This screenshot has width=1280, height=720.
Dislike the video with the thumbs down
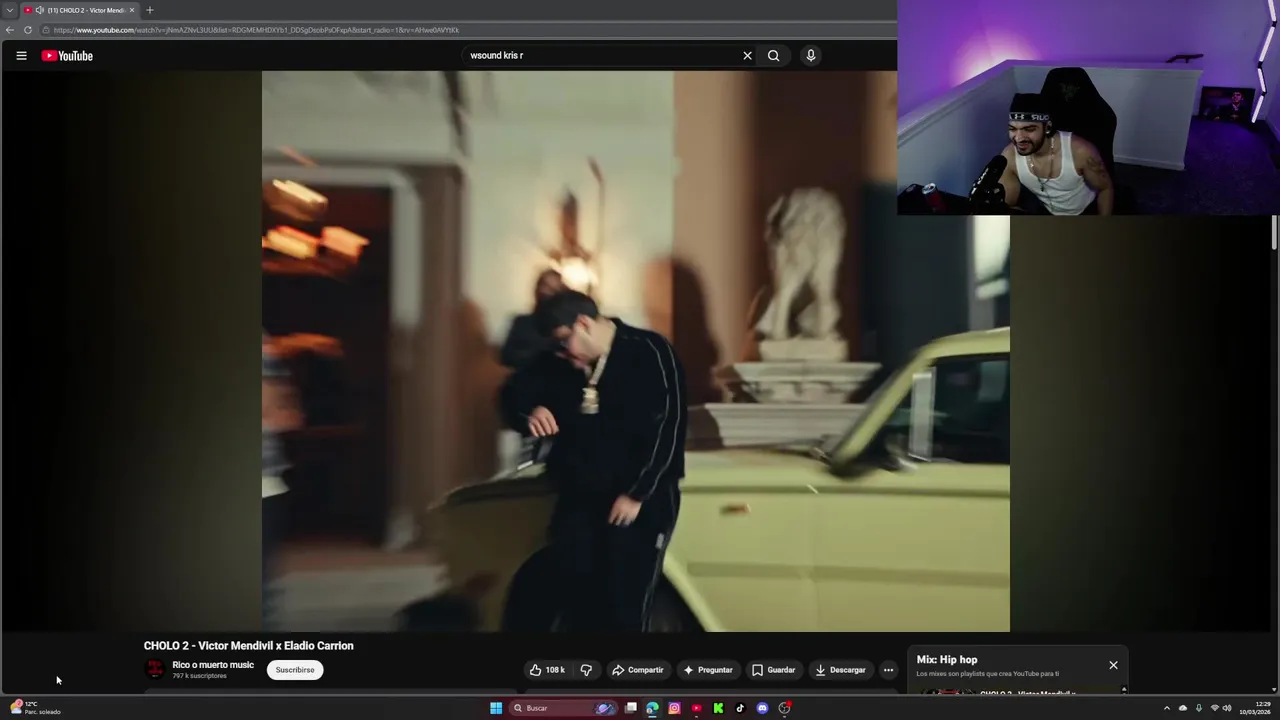pyautogui.click(x=586, y=670)
